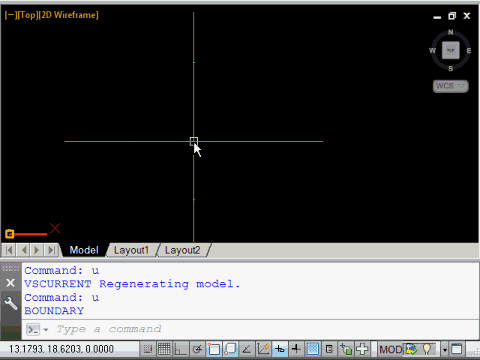The height and width of the screenshot is (360, 480).
Task: Click the lightbulb Isolate Objects icon
Action: coord(427,349)
